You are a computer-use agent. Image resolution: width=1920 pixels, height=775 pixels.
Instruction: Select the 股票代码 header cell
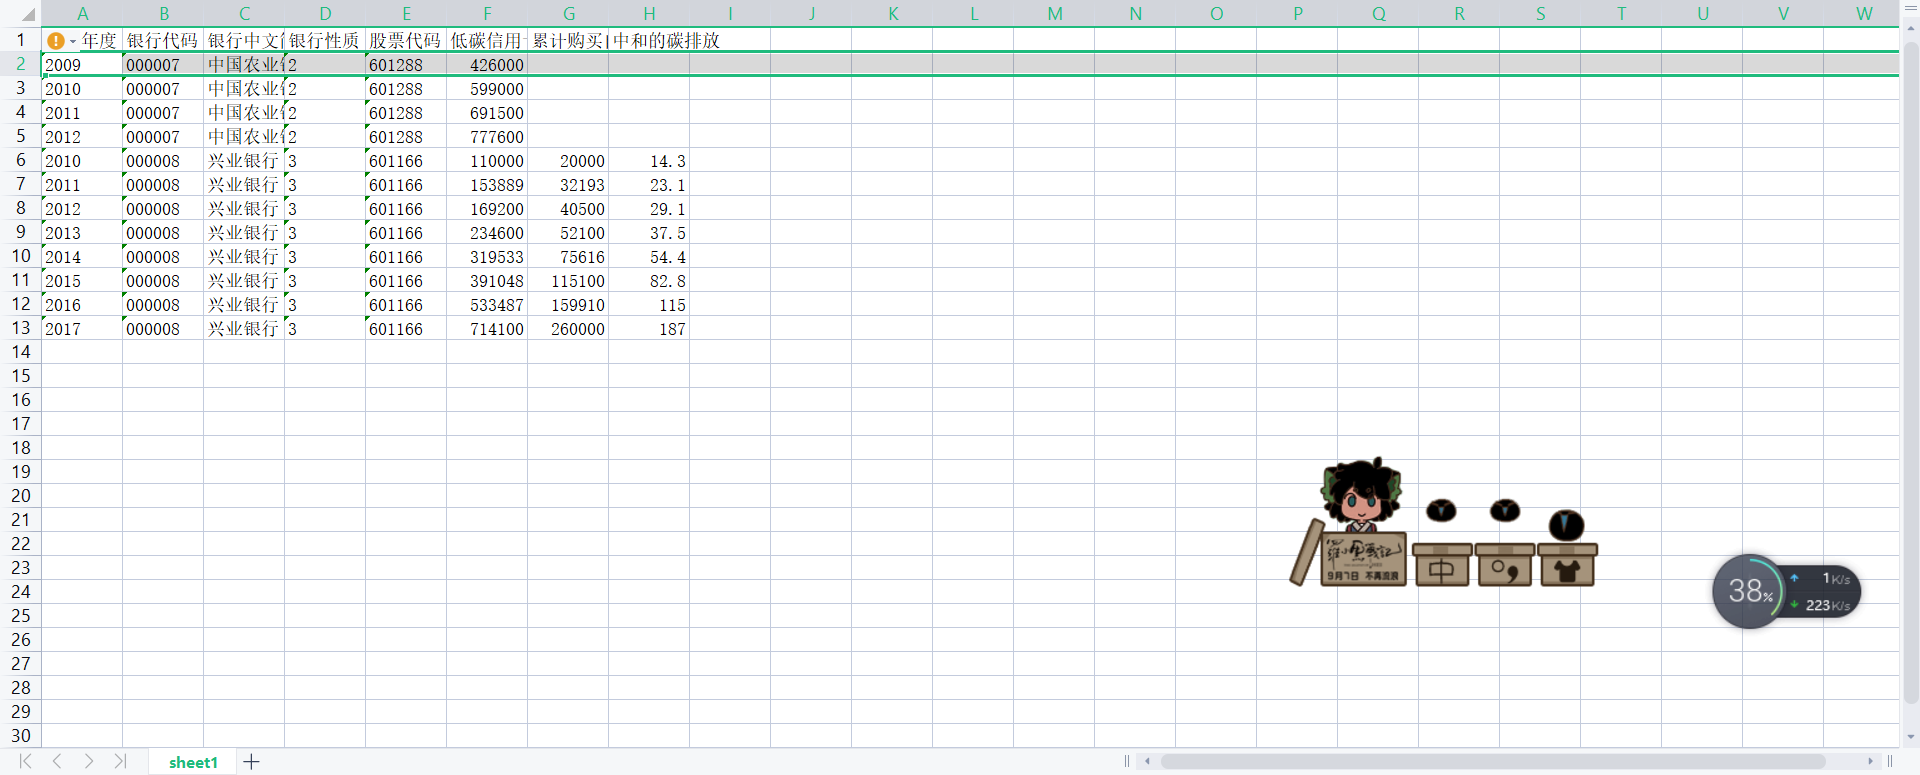tap(406, 40)
